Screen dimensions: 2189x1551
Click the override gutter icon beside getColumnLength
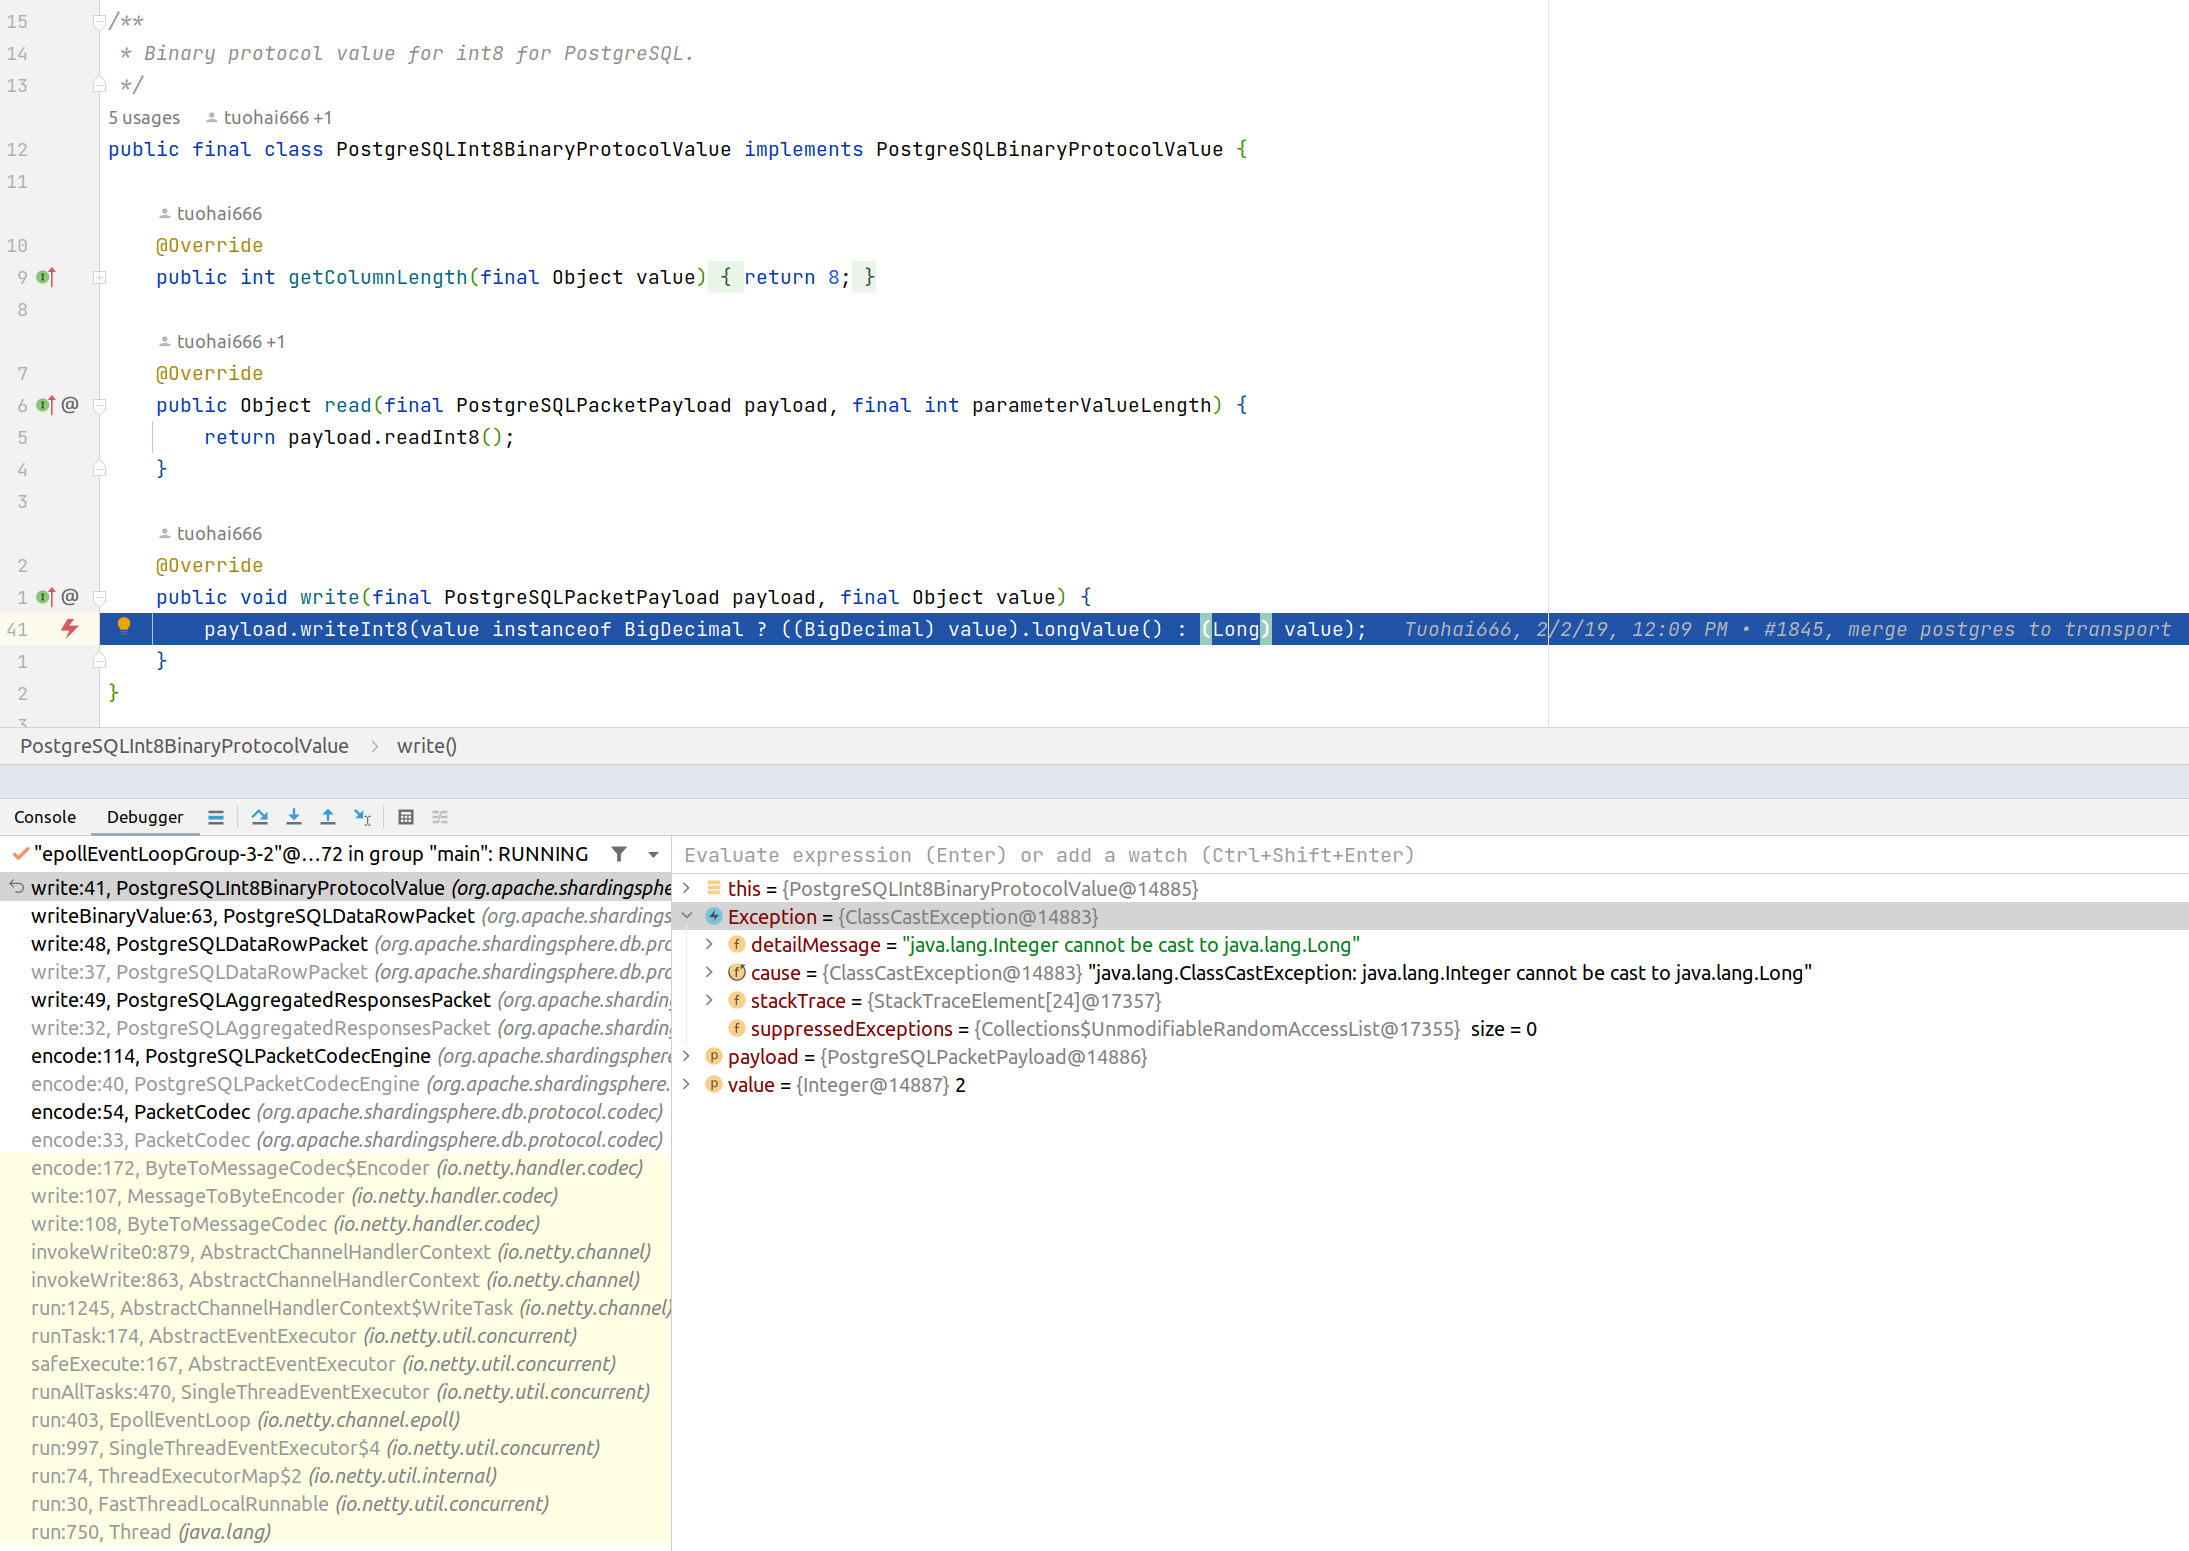pyautogui.click(x=46, y=277)
